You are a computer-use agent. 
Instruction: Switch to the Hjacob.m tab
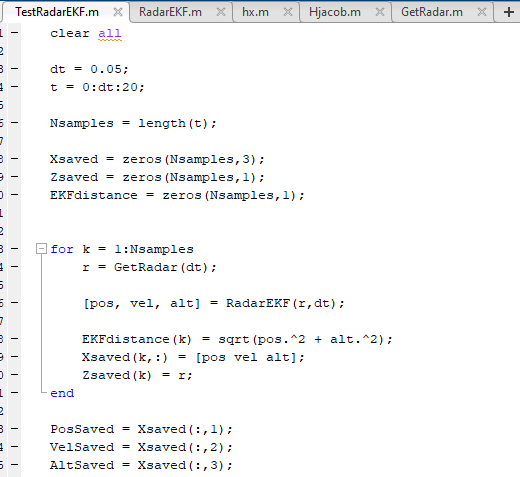coord(335,12)
